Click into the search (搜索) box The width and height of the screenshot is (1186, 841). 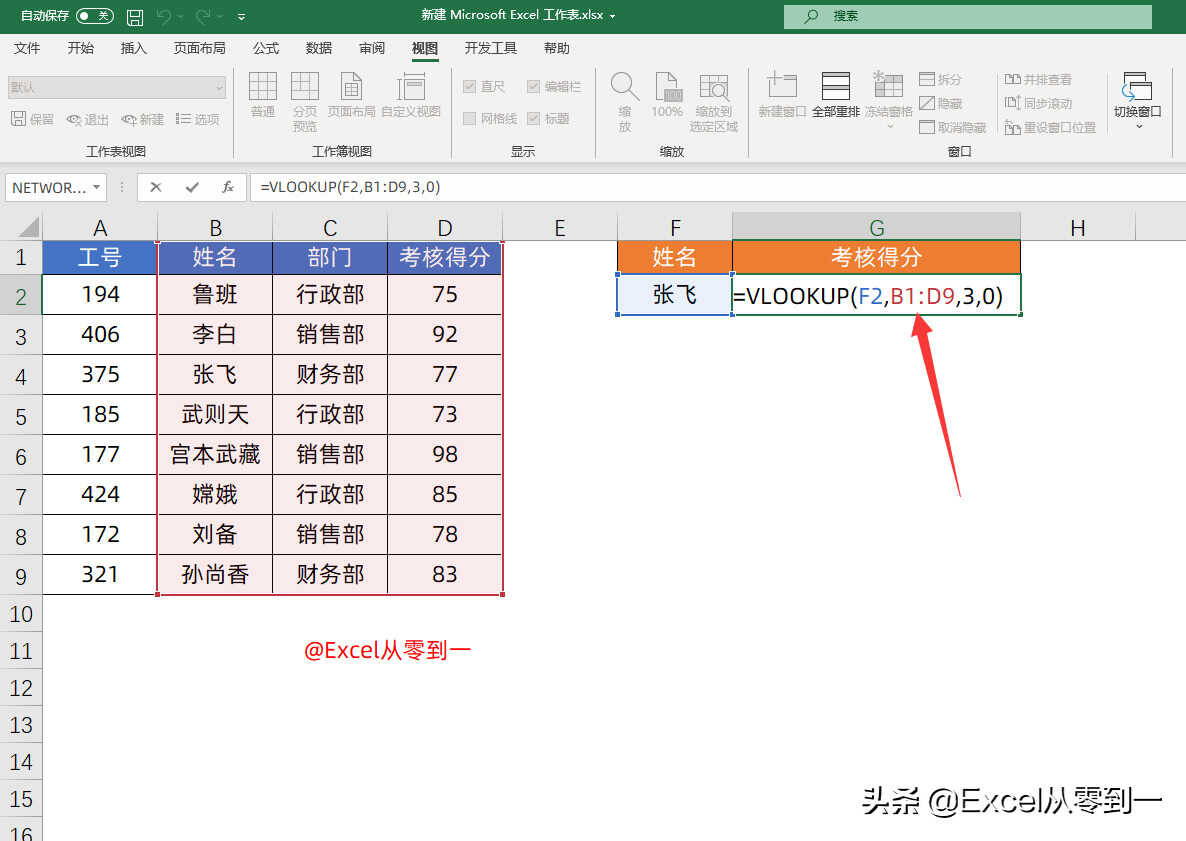tap(966, 16)
